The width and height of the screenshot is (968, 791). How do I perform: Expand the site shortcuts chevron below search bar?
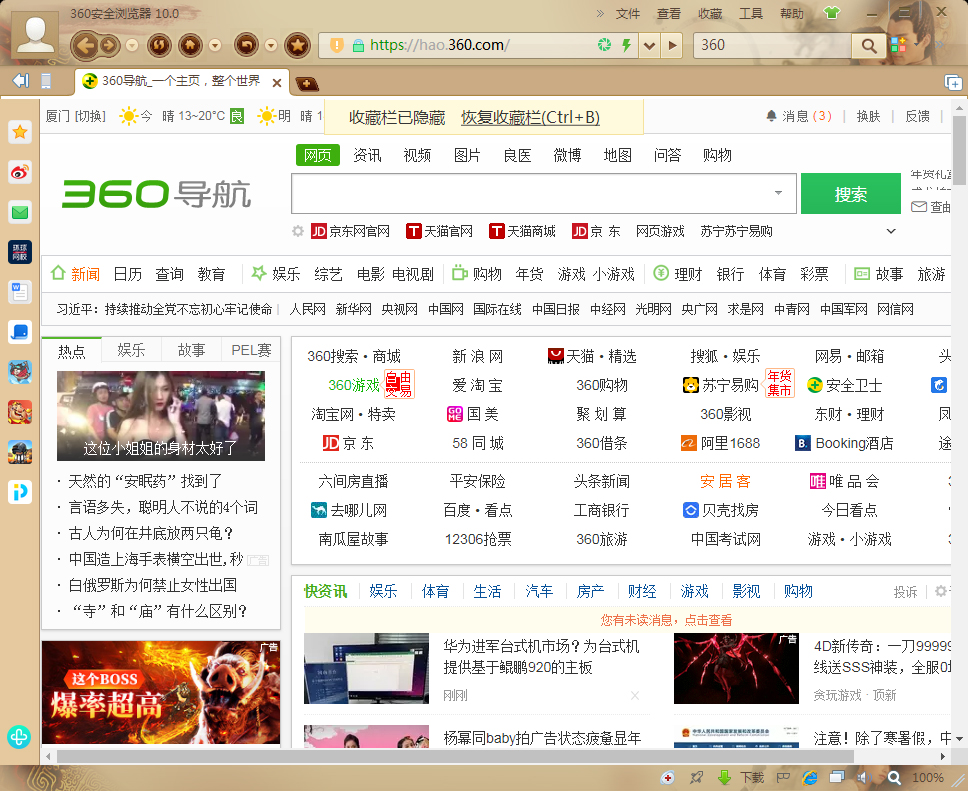coord(890,231)
